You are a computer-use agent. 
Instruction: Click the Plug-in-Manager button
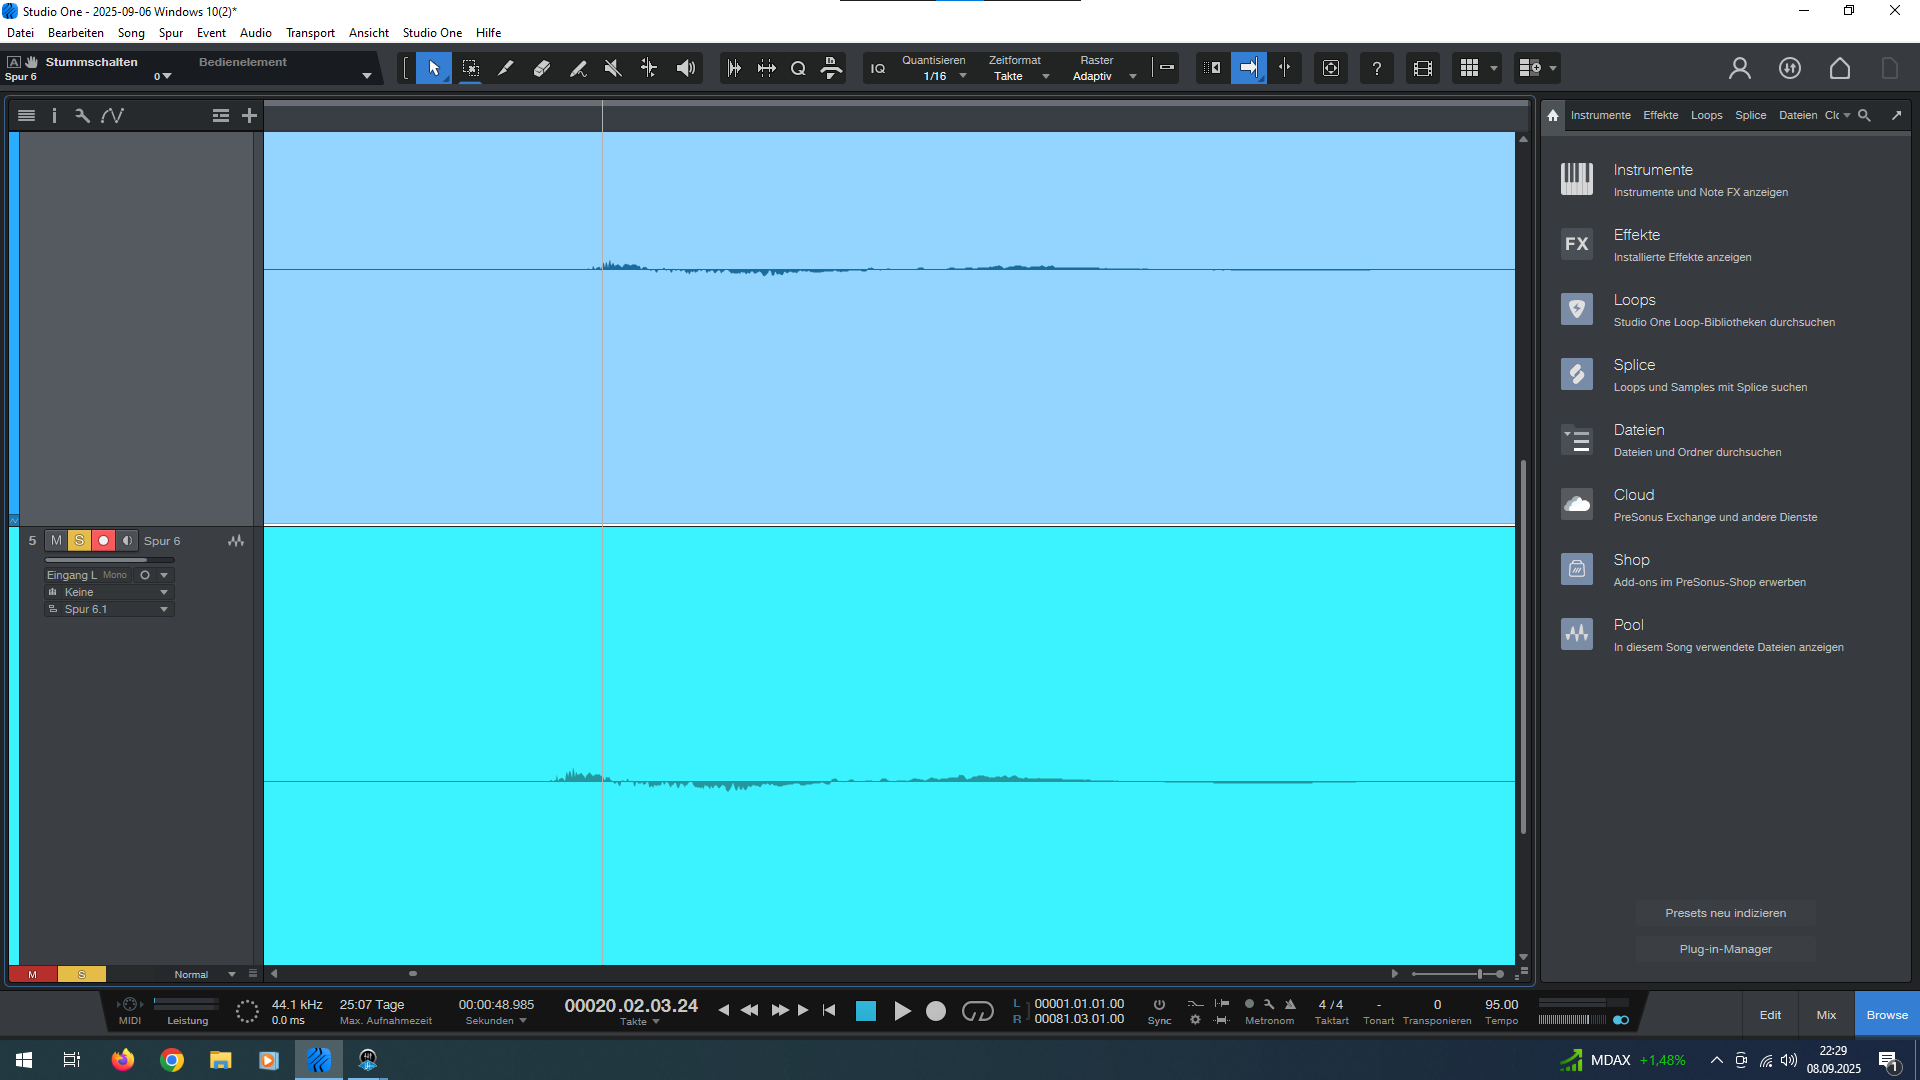(1725, 949)
